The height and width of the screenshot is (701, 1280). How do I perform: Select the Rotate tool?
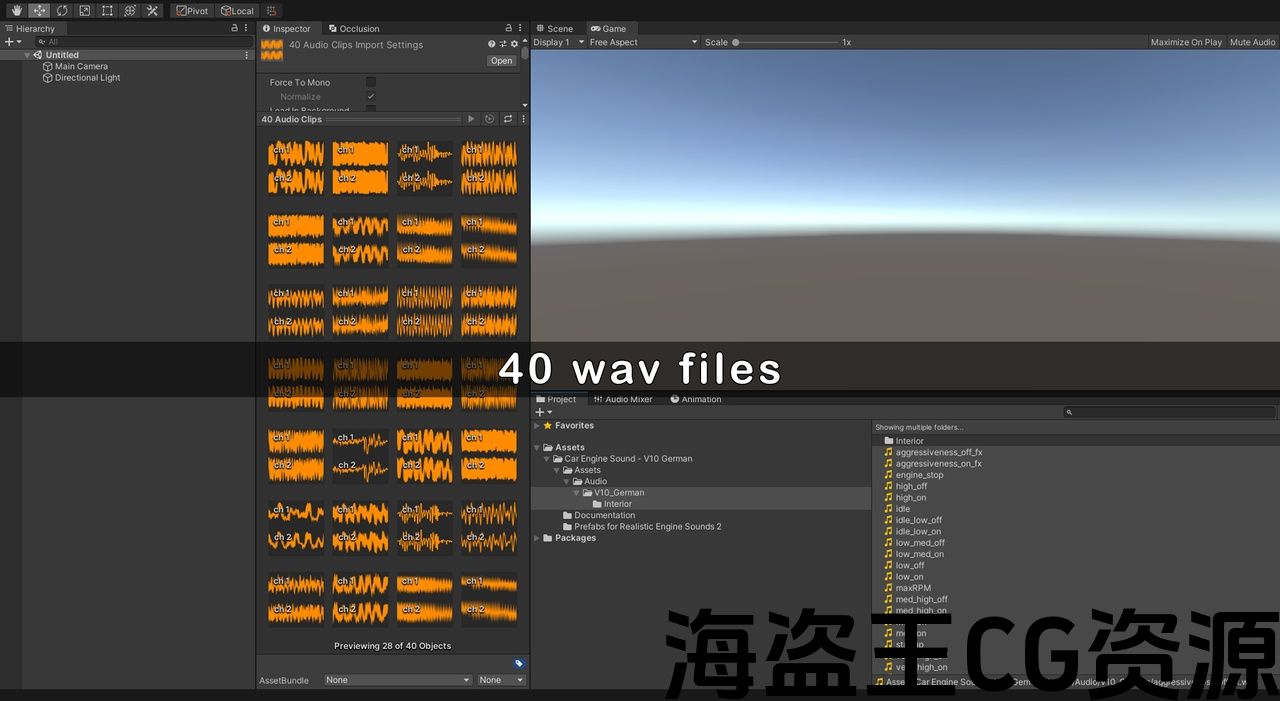click(62, 10)
